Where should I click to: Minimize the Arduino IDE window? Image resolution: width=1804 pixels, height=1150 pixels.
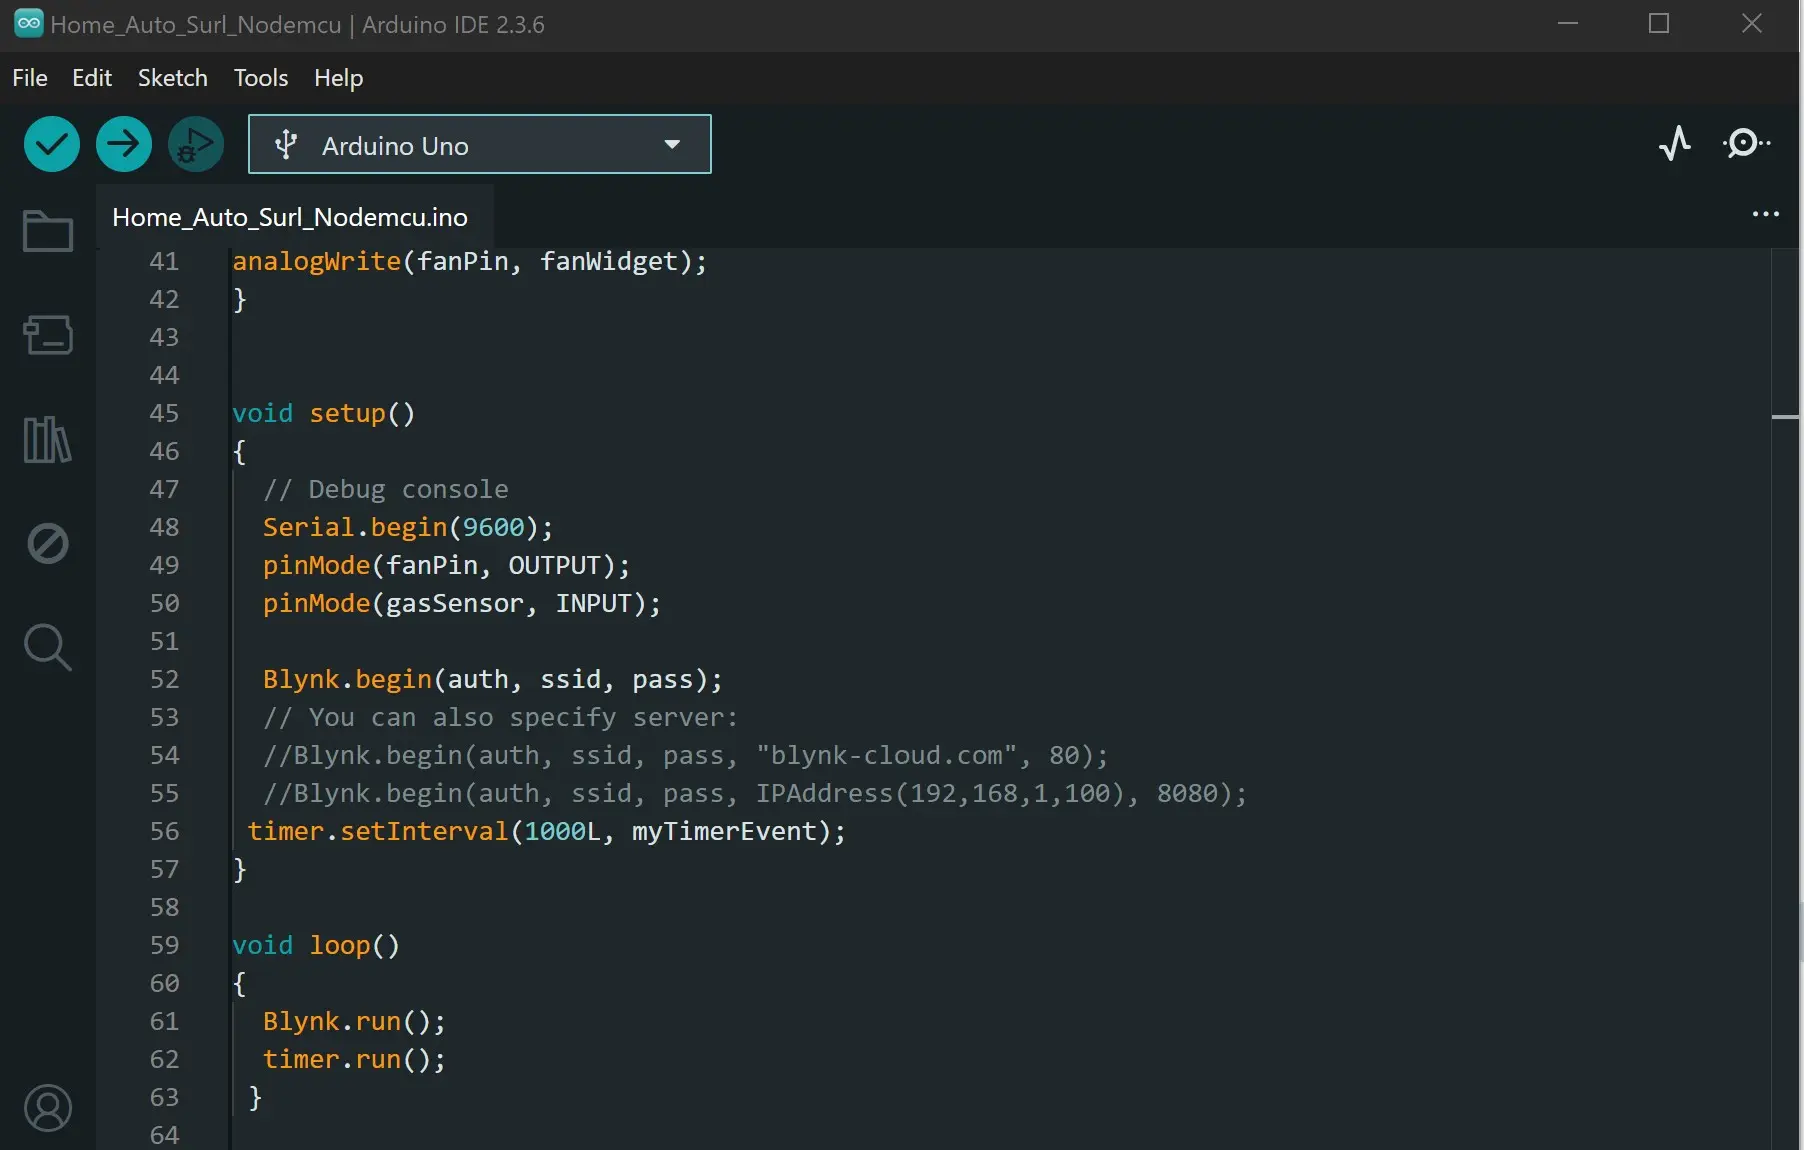point(1568,23)
